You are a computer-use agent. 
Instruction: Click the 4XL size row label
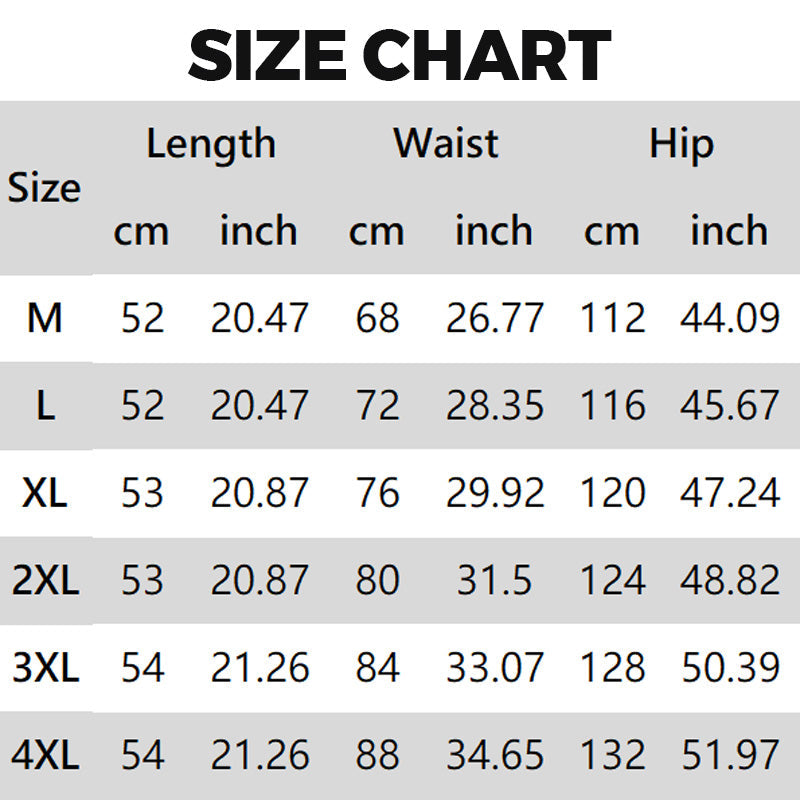pos(44,755)
